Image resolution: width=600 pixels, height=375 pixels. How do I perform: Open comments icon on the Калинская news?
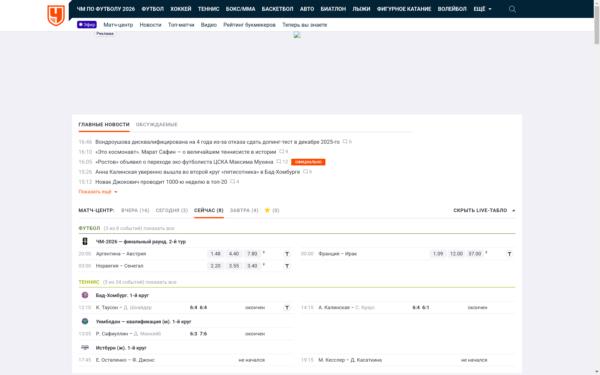(x=305, y=172)
